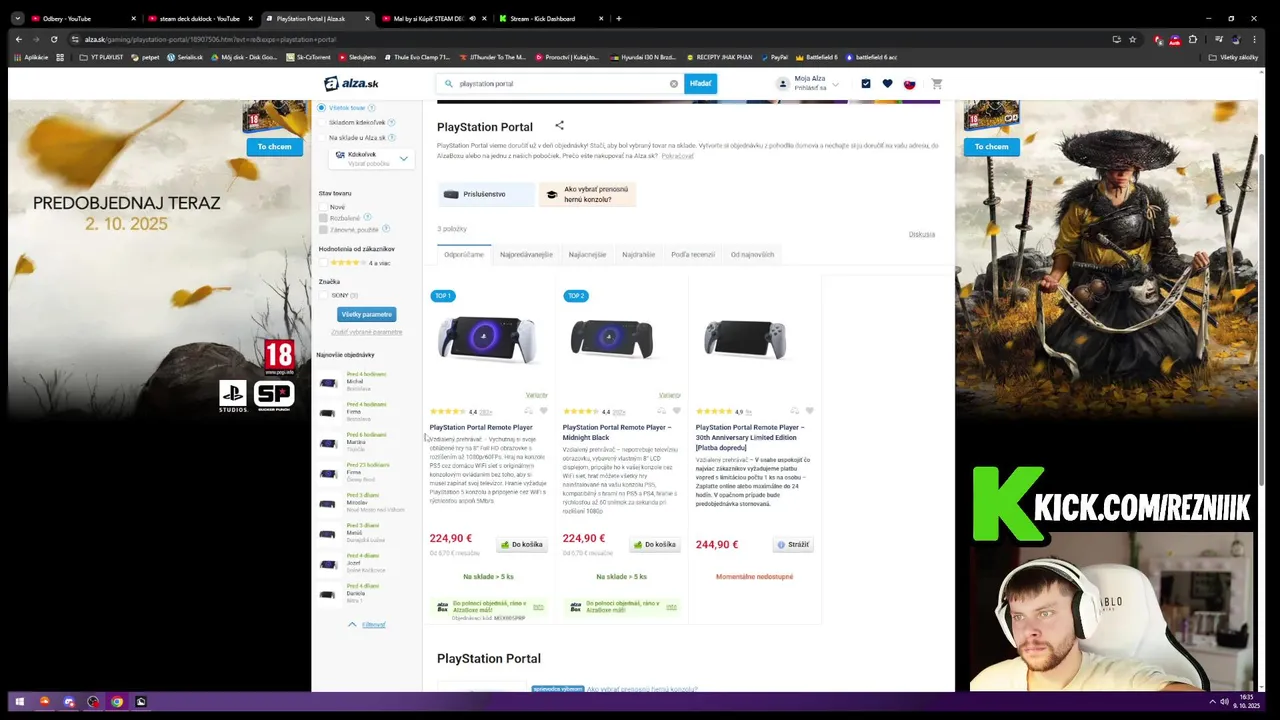Add the 30th Anniversary edition to favorites
1280x720 pixels.
tap(809, 411)
